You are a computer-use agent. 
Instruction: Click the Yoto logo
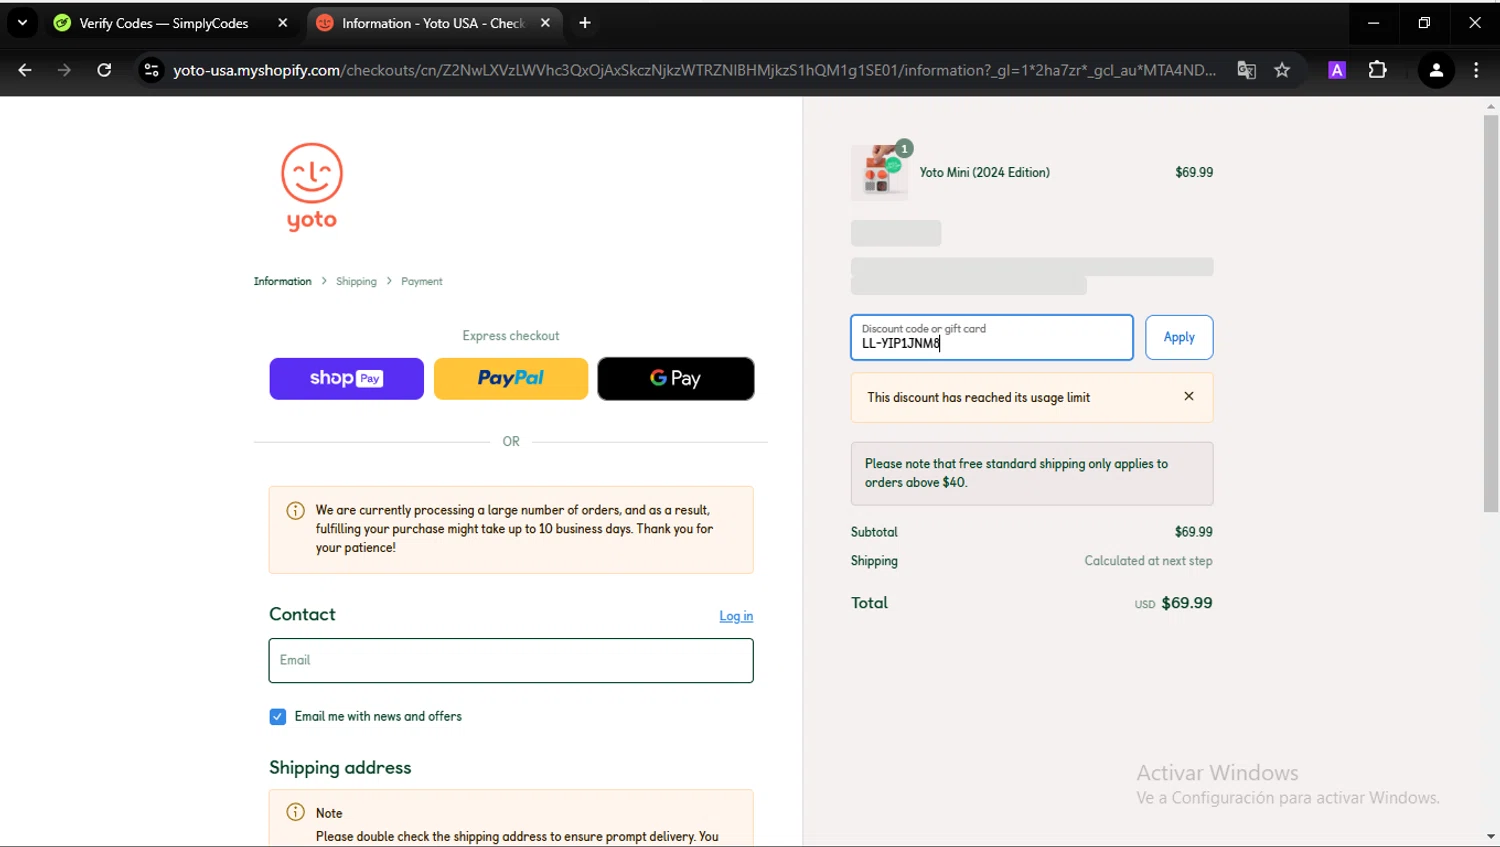pyautogui.click(x=312, y=188)
